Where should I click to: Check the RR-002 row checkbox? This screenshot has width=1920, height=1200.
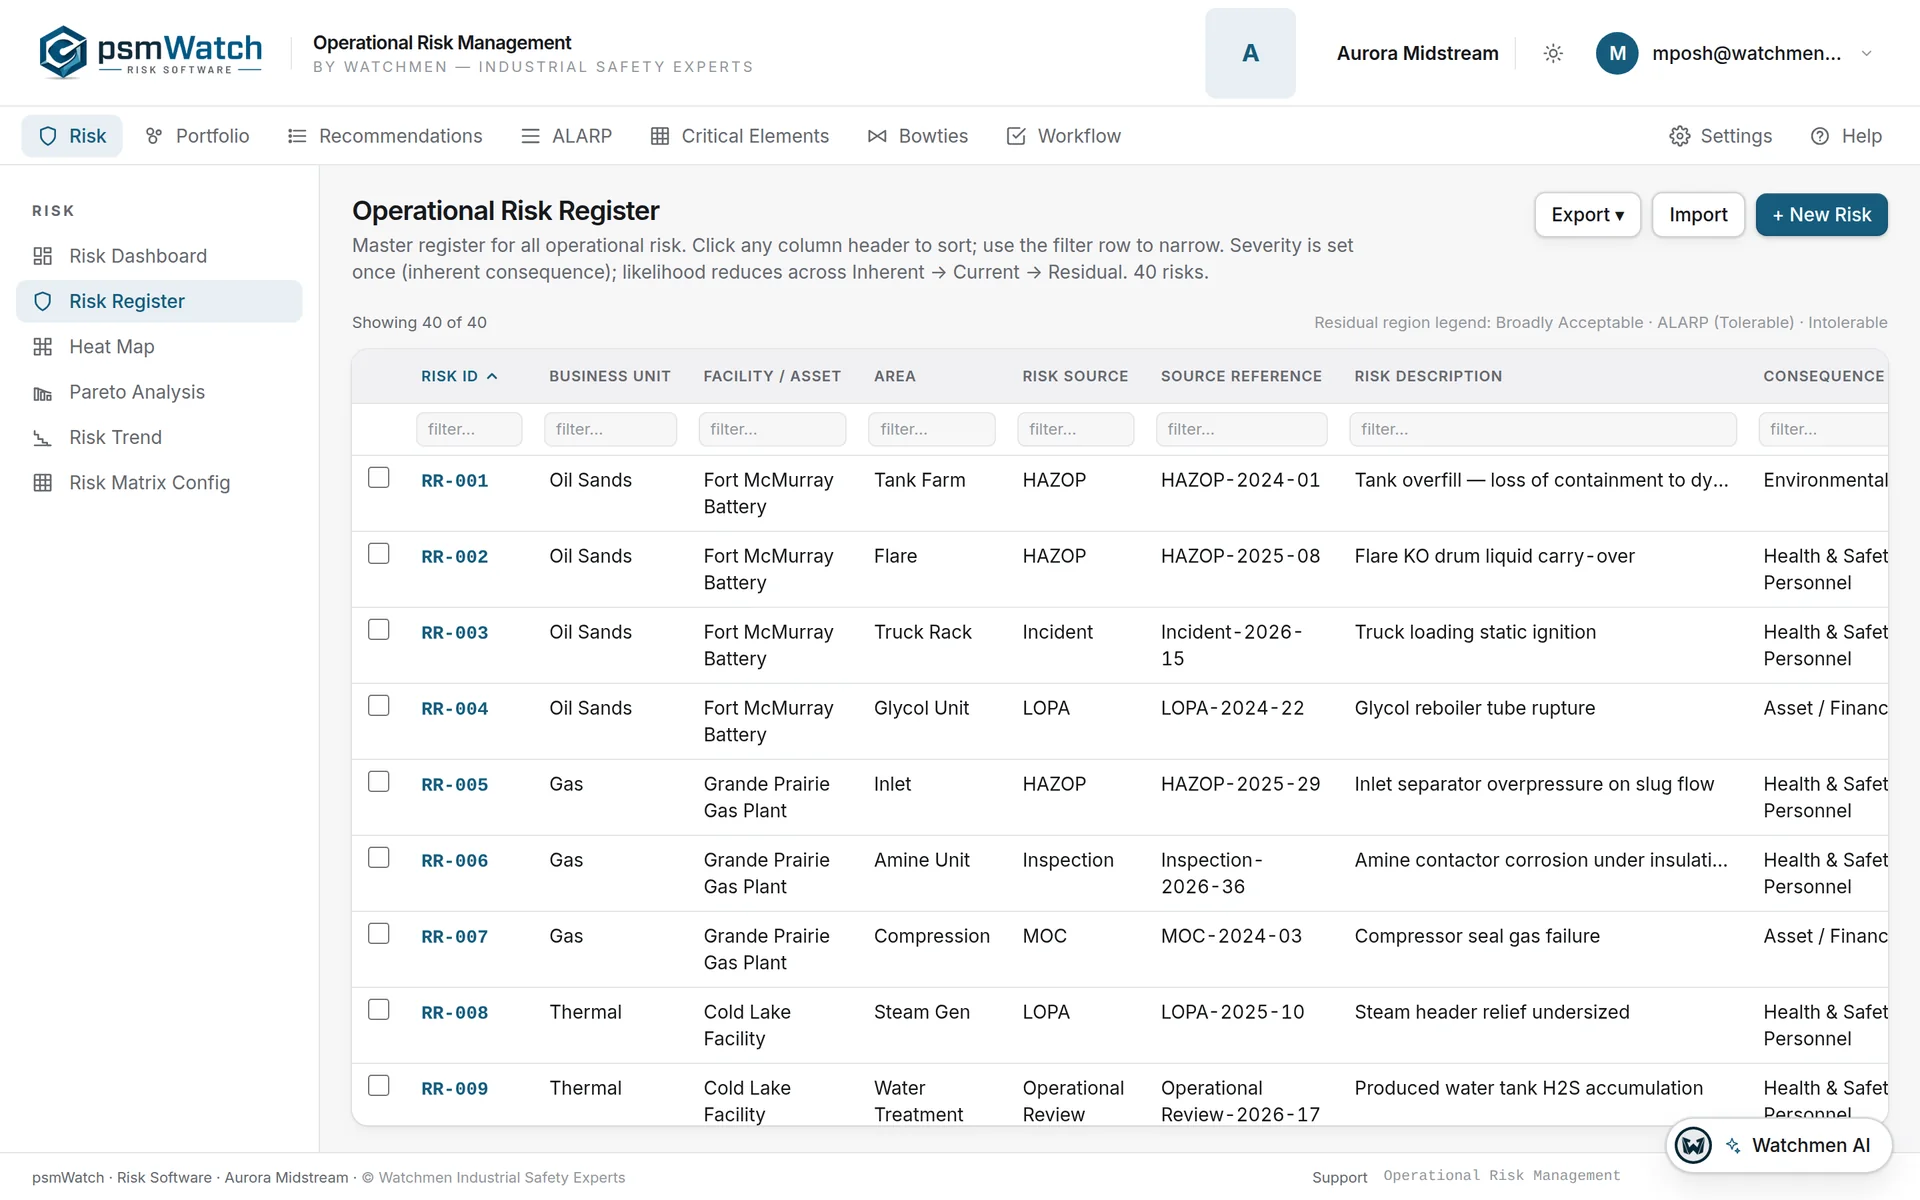click(378, 554)
